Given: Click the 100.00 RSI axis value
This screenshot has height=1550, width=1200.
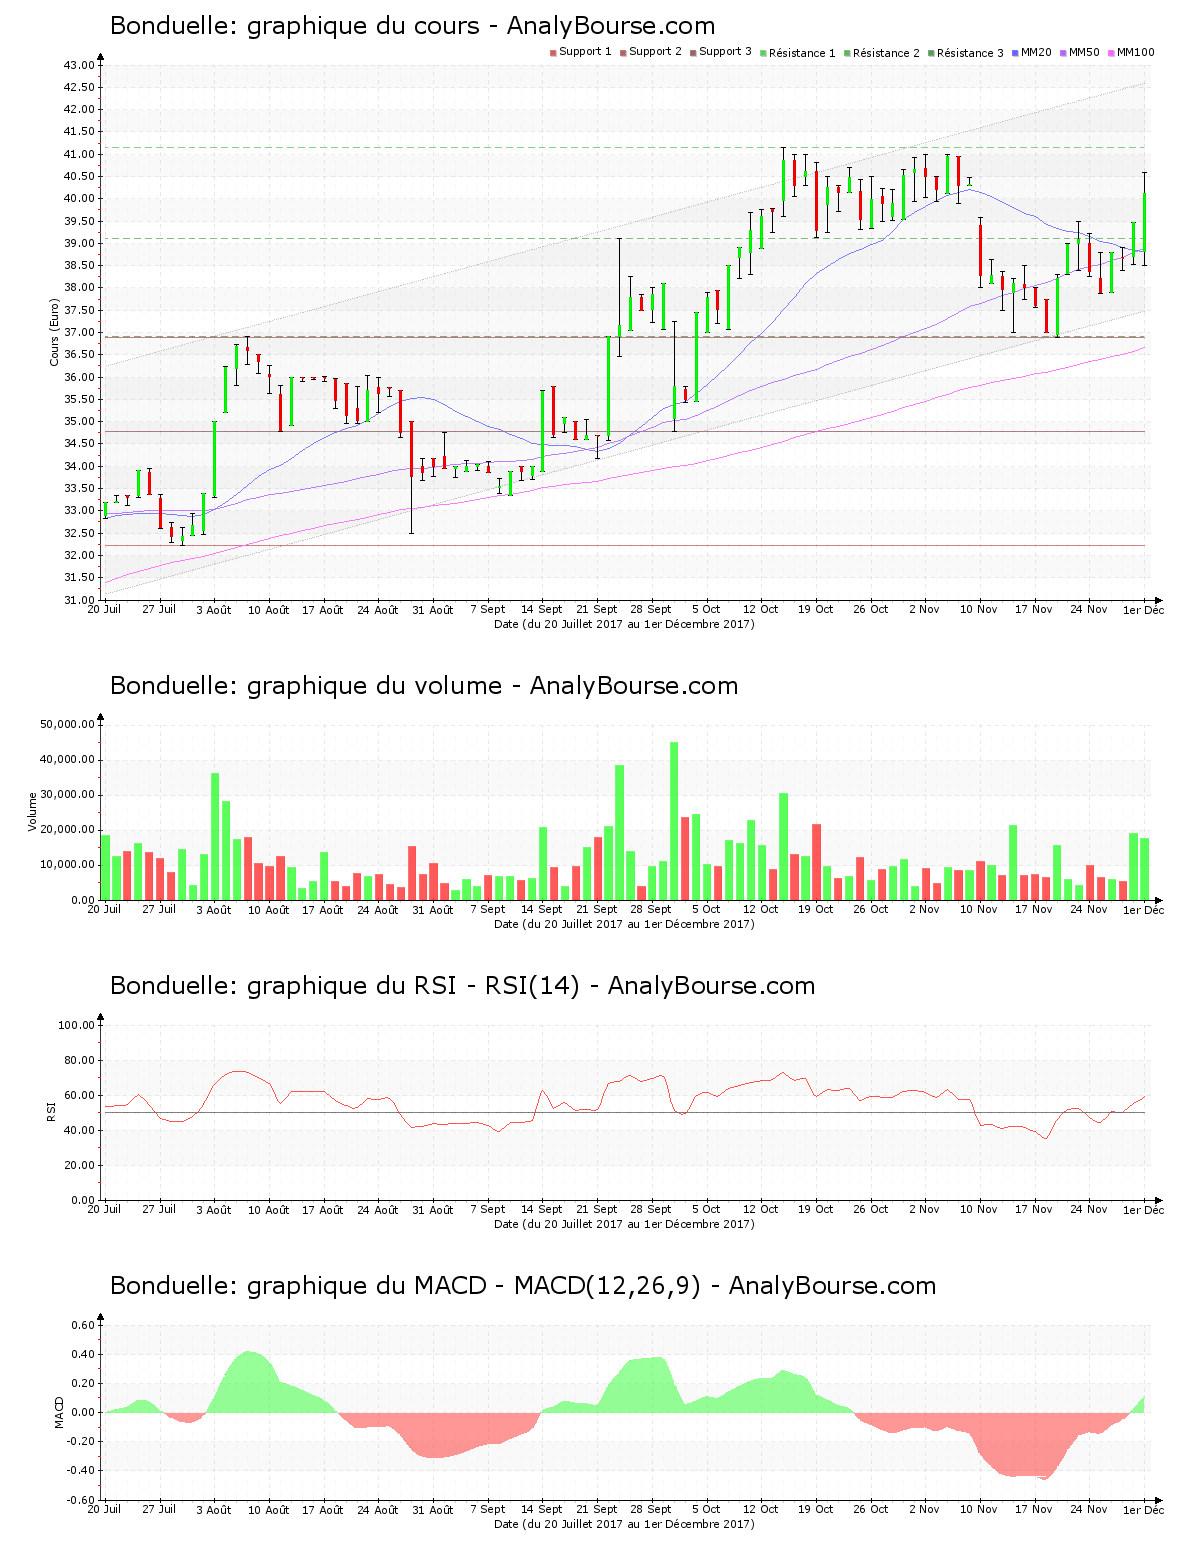Looking at the screenshot, I should 77,1025.
